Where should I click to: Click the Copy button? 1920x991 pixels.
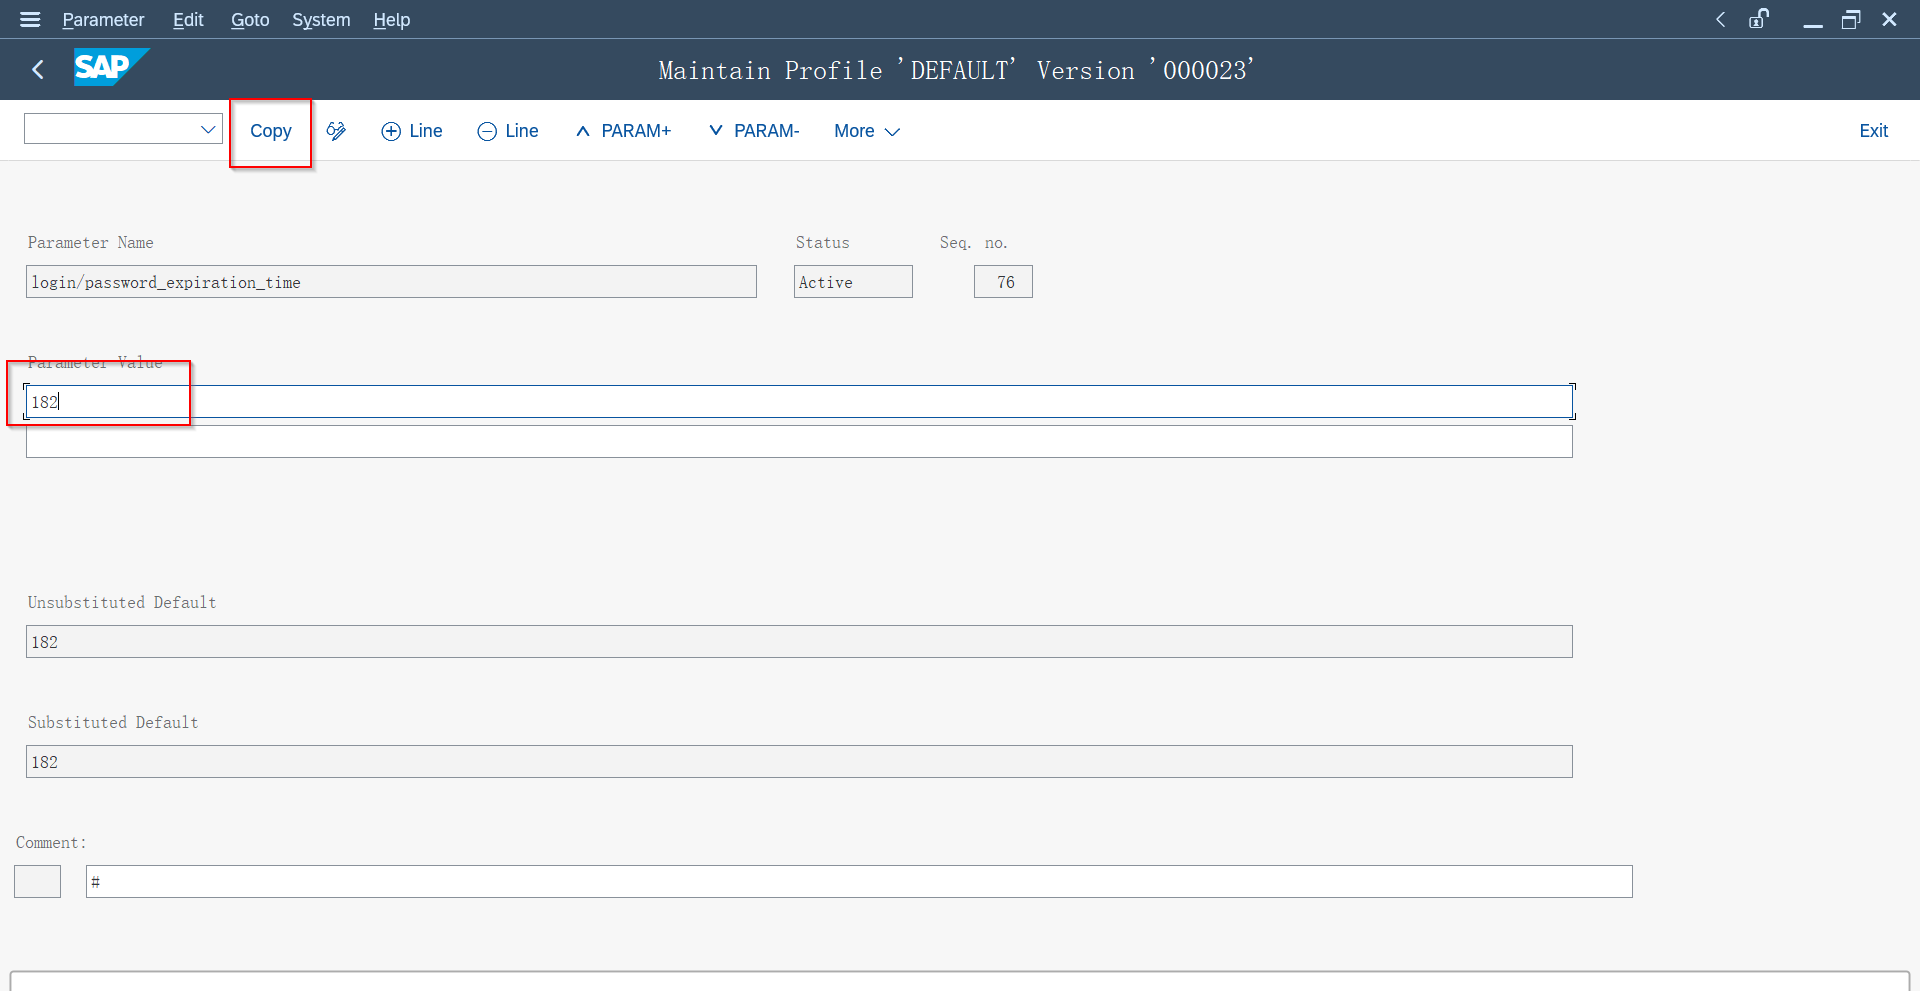(271, 131)
